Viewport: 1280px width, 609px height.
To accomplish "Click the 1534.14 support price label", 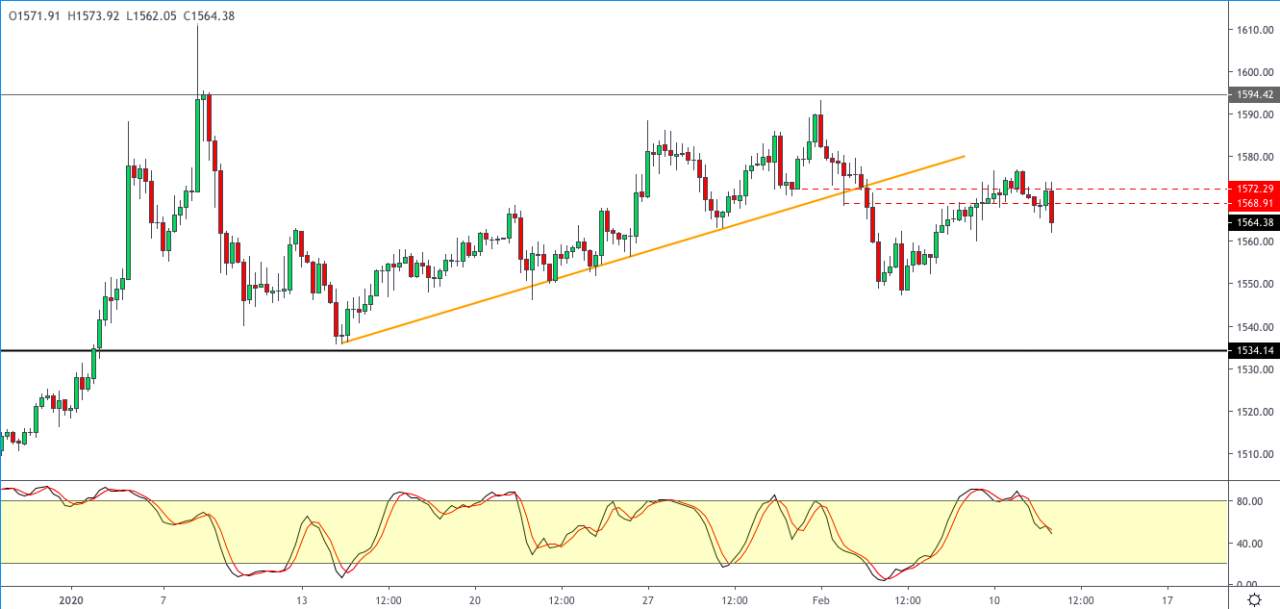I will [x=1254, y=350].
